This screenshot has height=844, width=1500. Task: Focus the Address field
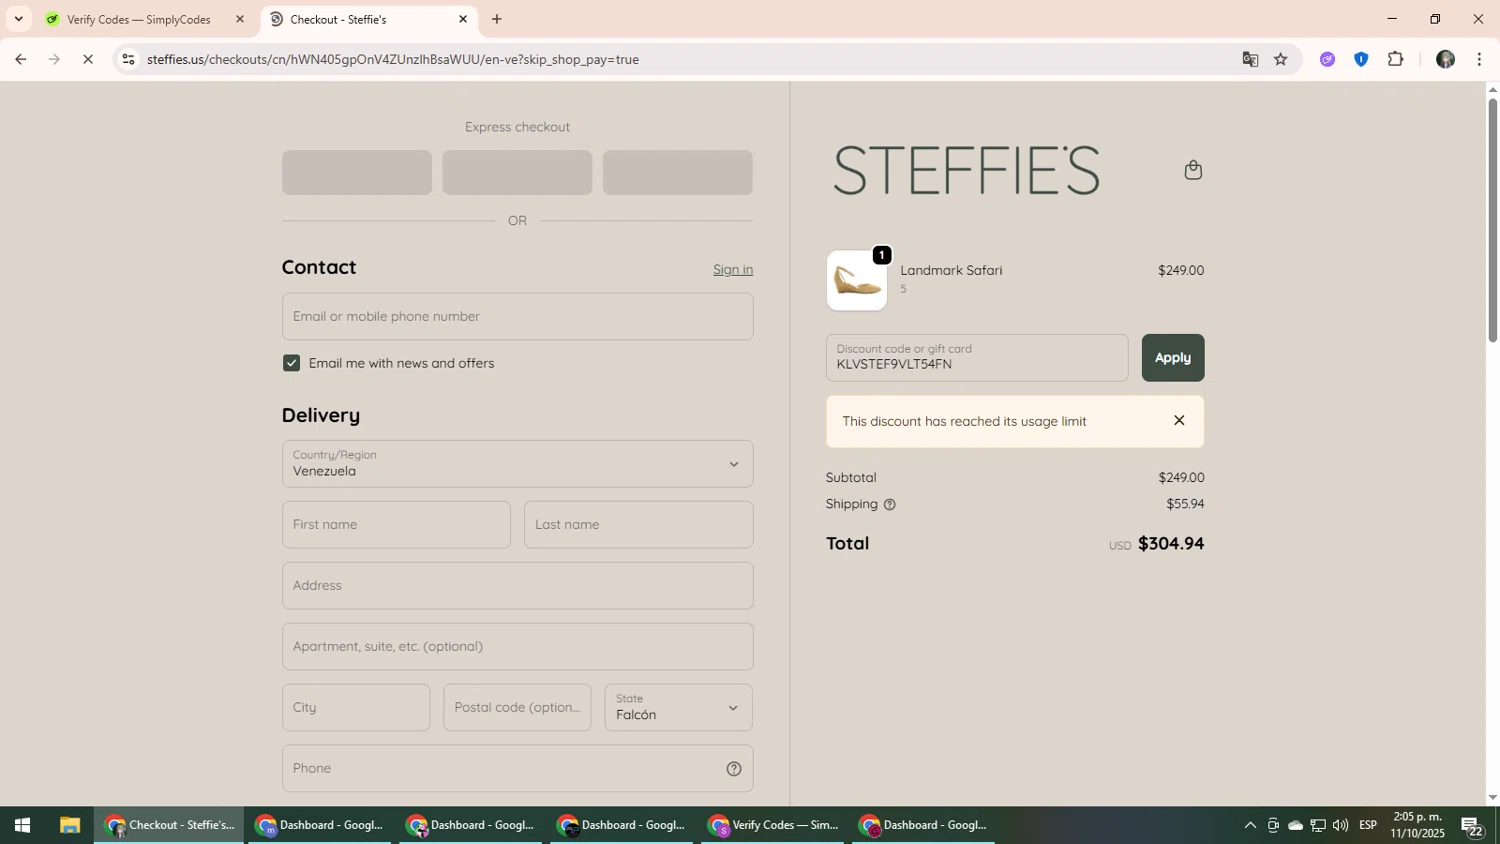pyautogui.click(x=517, y=586)
